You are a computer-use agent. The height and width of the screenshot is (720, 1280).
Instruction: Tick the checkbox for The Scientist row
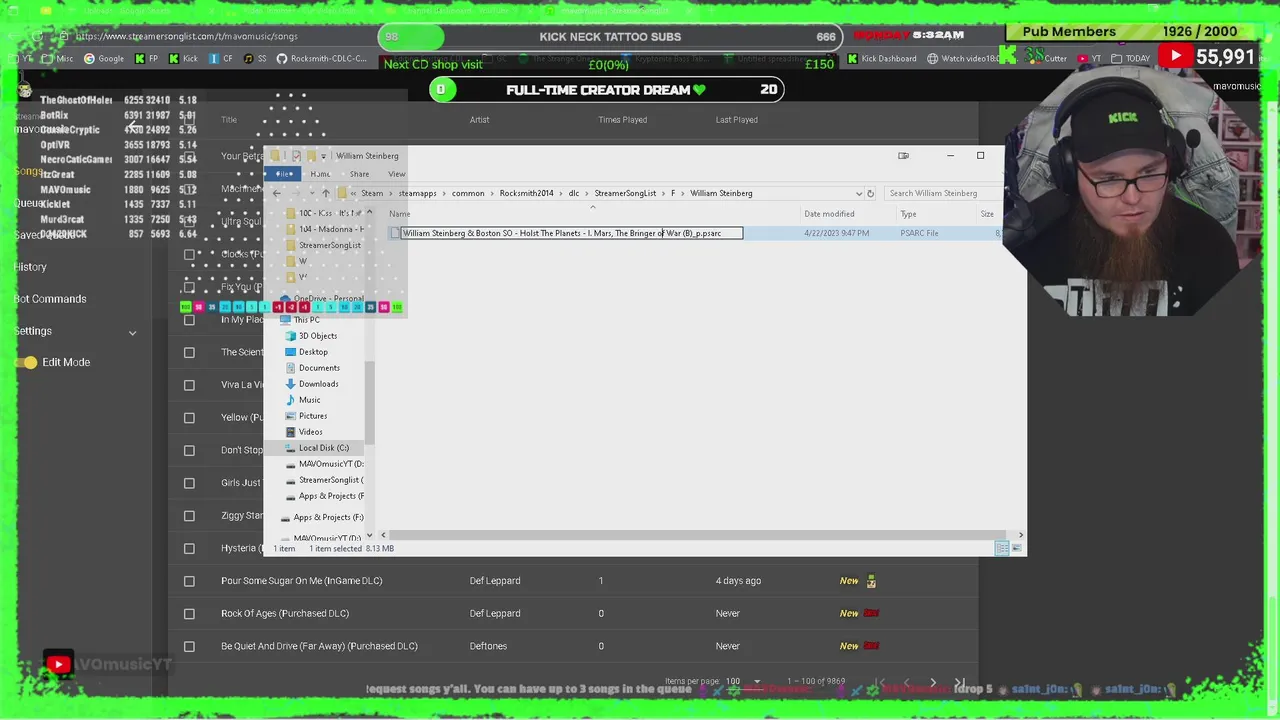189,352
